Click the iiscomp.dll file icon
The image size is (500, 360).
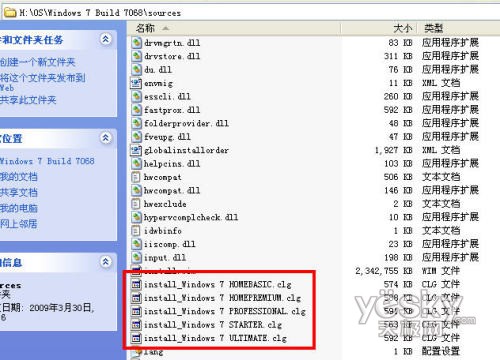point(136,244)
